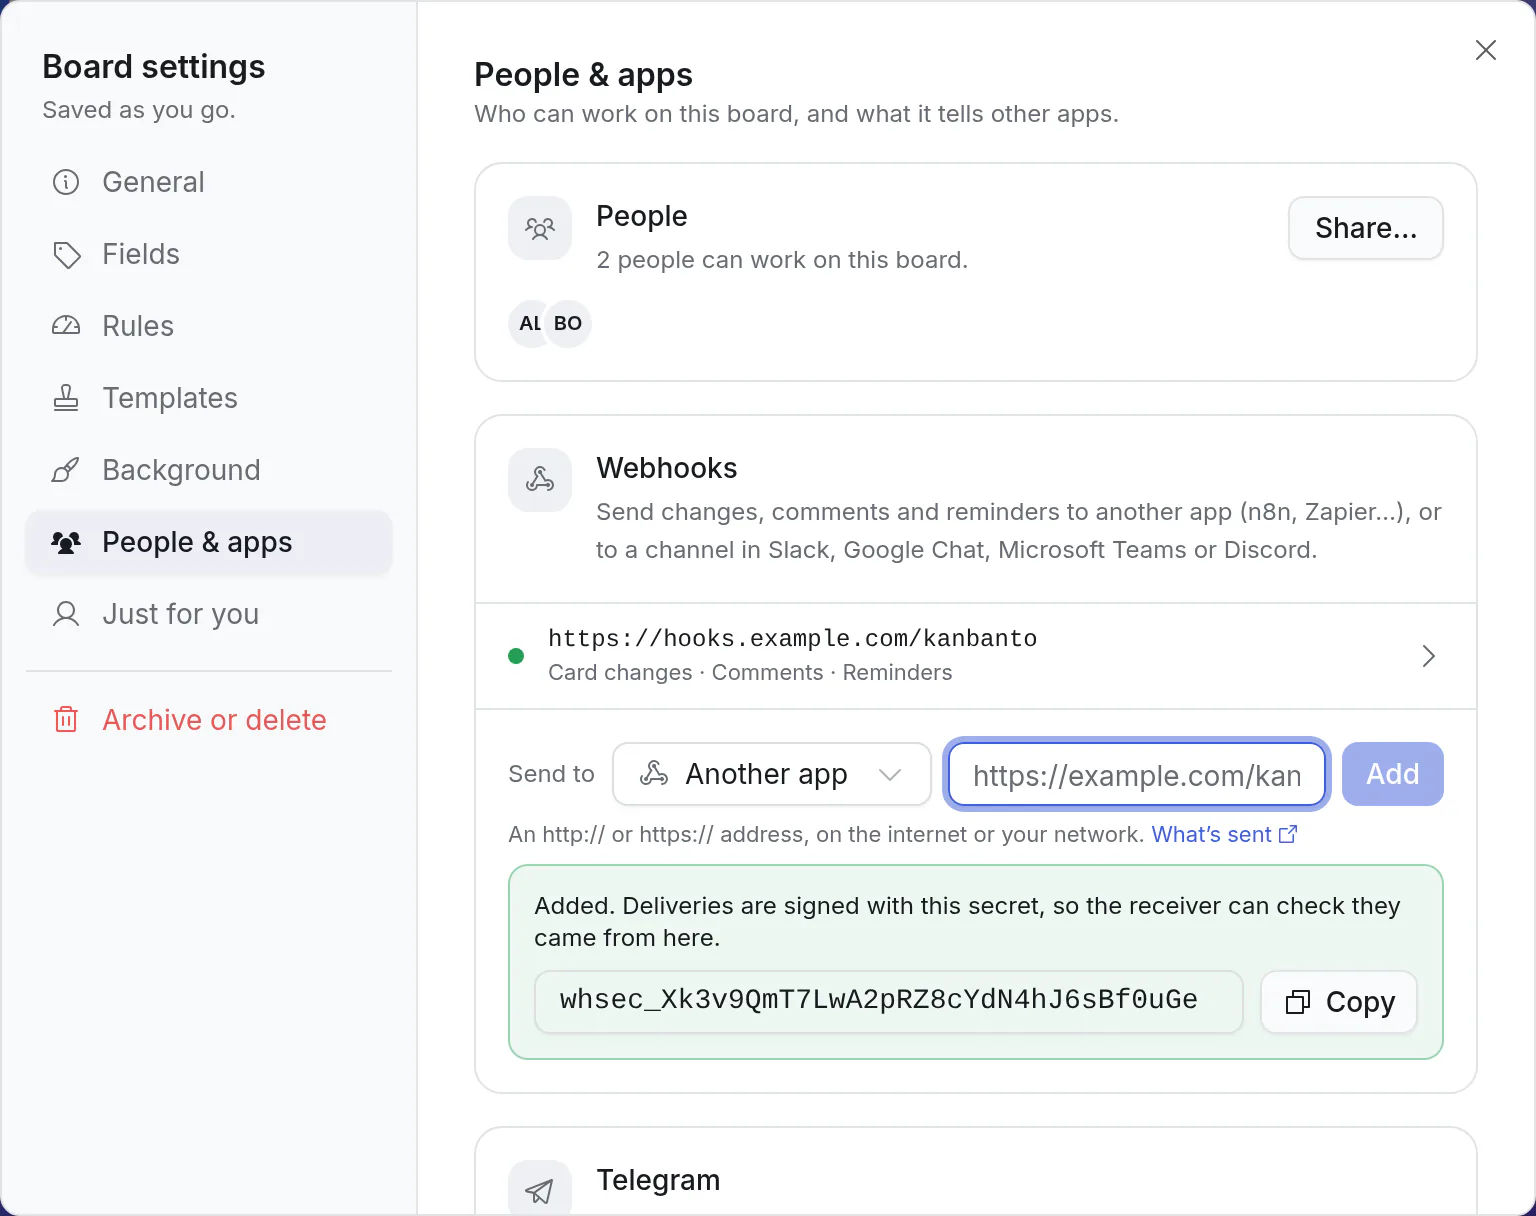1536x1216 pixels.
Task: Click the People & apps page heading
Action: pyautogui.click(x=583, y=75)
